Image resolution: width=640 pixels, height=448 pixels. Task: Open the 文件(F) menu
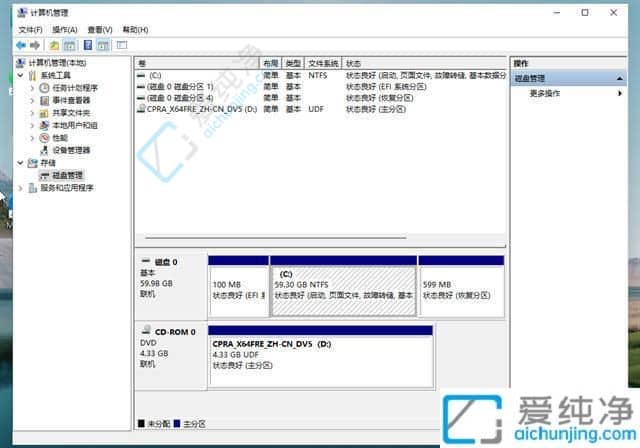tap(30, 30)
